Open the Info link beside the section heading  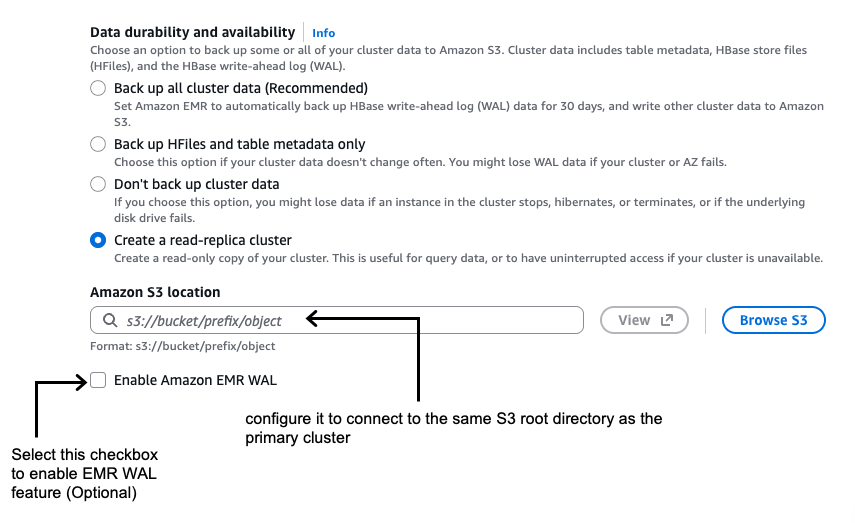click(x=323, y=33)
